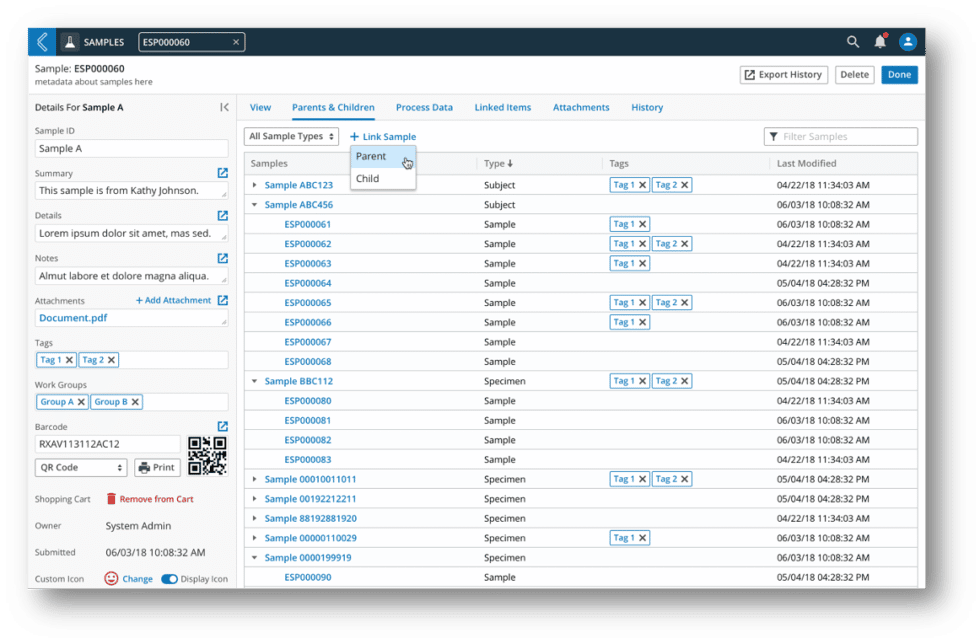The height and width of the screenshot is (644, 980).
Task: Click the Samples flask icon in the header
Action: (70, 41)
